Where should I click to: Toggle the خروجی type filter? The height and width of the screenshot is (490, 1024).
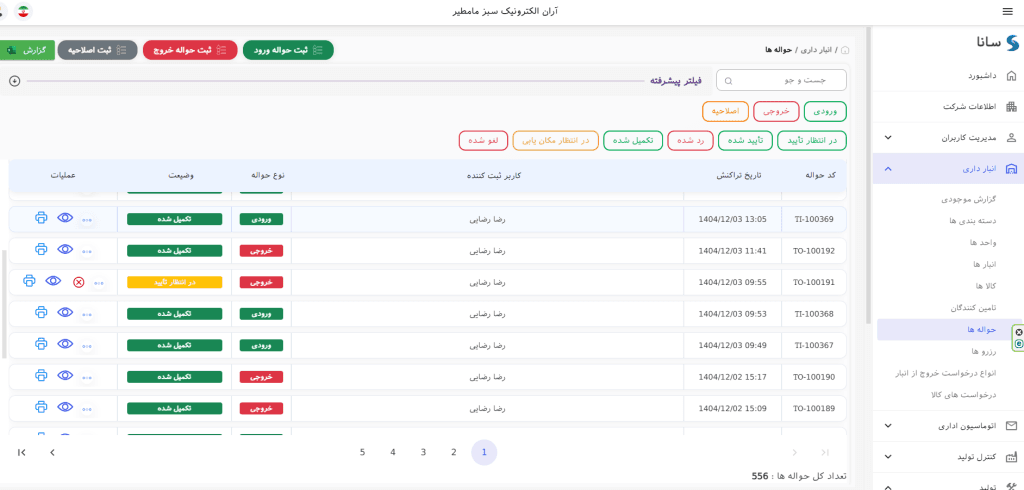pos(776,112)
